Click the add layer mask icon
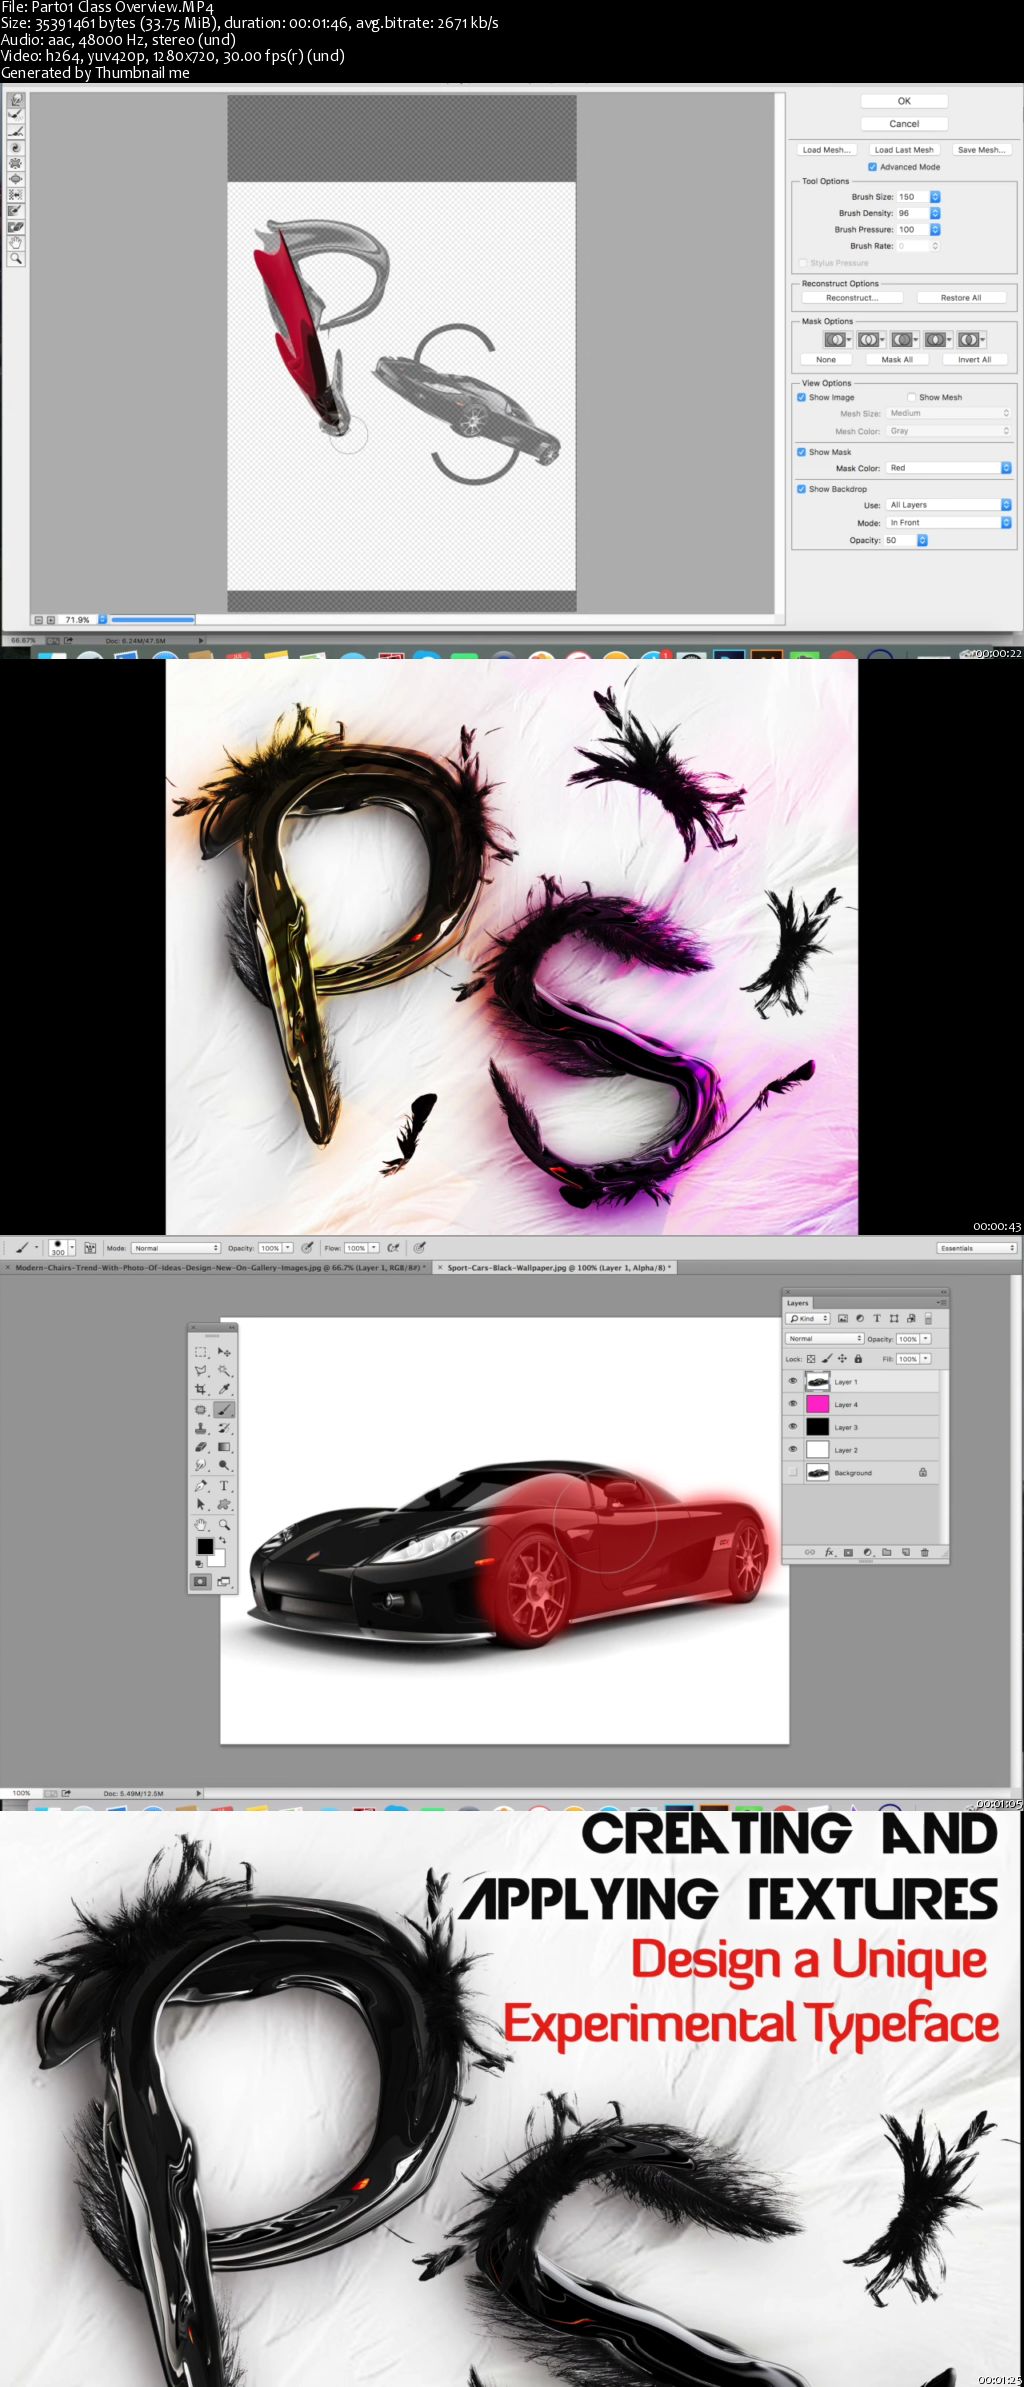 point(848,1552)
